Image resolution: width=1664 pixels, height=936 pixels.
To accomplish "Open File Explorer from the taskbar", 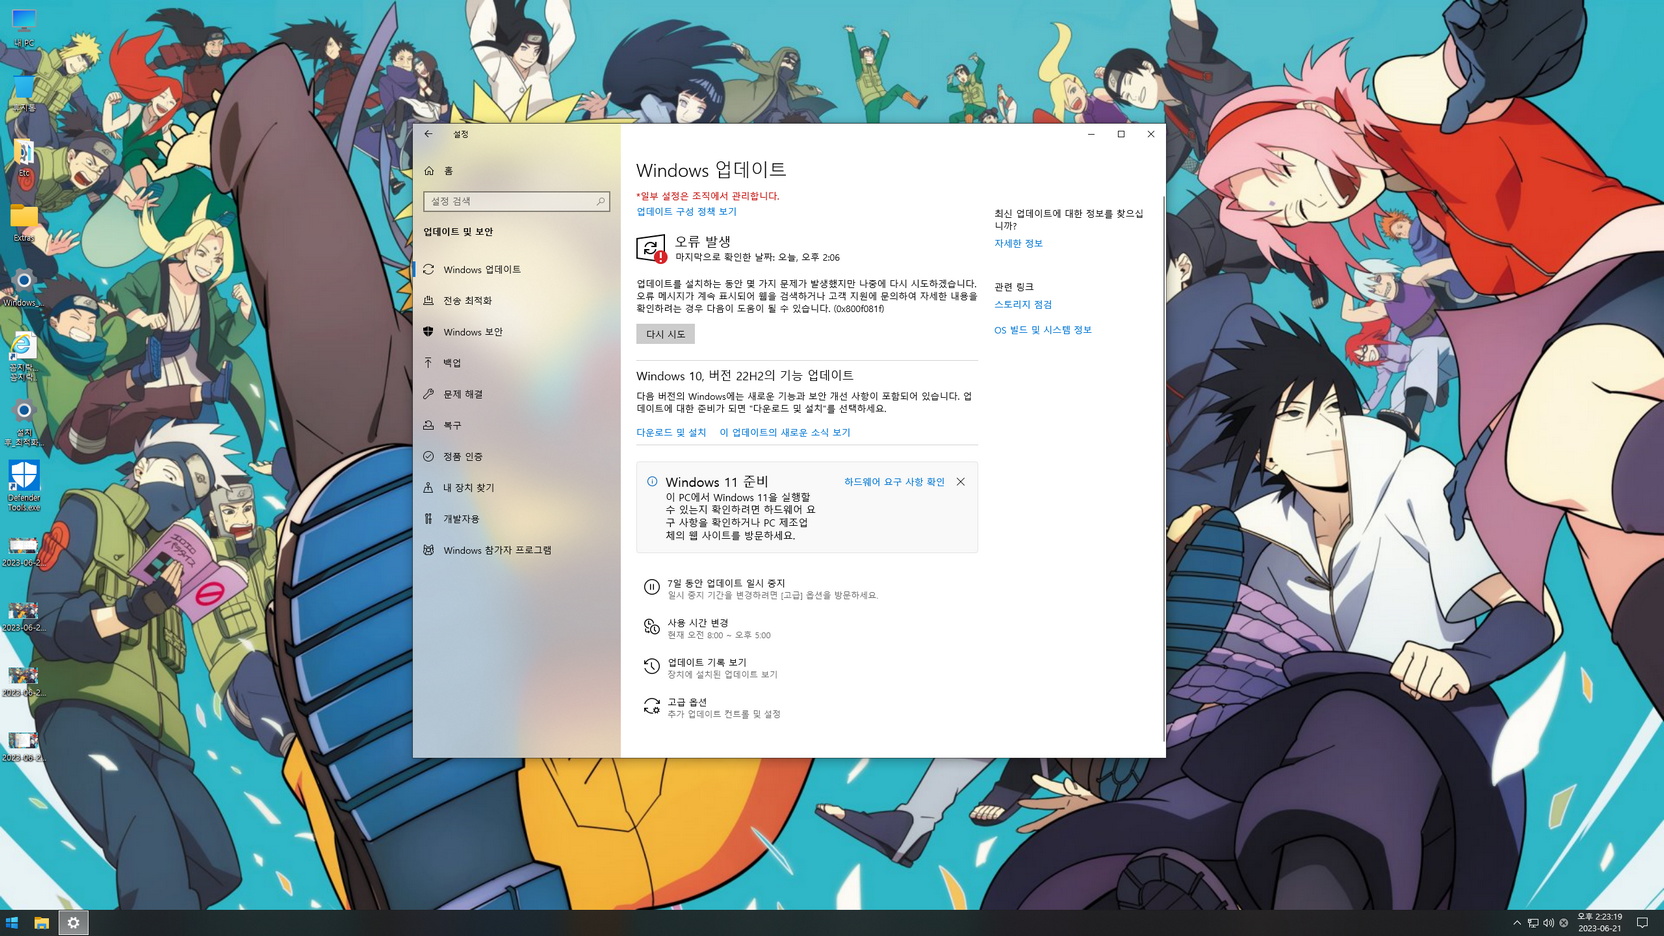I will pos(41,923).
